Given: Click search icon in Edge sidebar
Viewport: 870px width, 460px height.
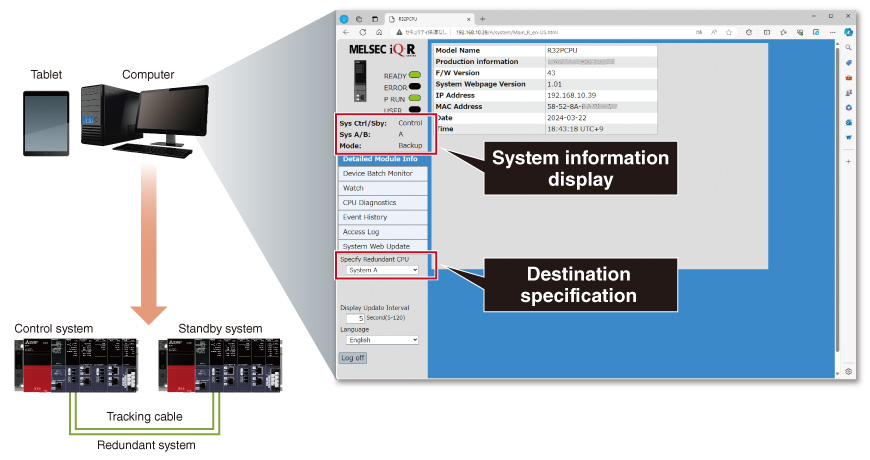Looking at the screenshot, I should (x=848, y=48).
